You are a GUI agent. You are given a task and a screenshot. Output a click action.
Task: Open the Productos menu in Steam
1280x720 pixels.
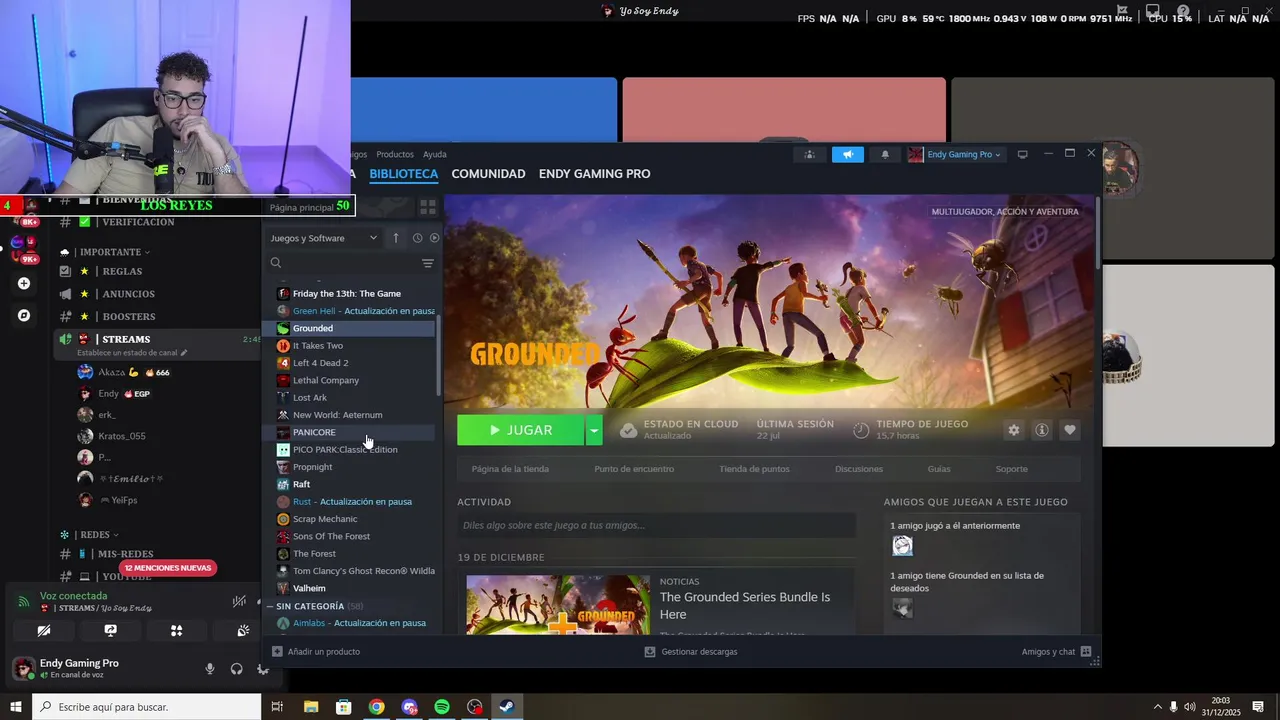[395, 154]
